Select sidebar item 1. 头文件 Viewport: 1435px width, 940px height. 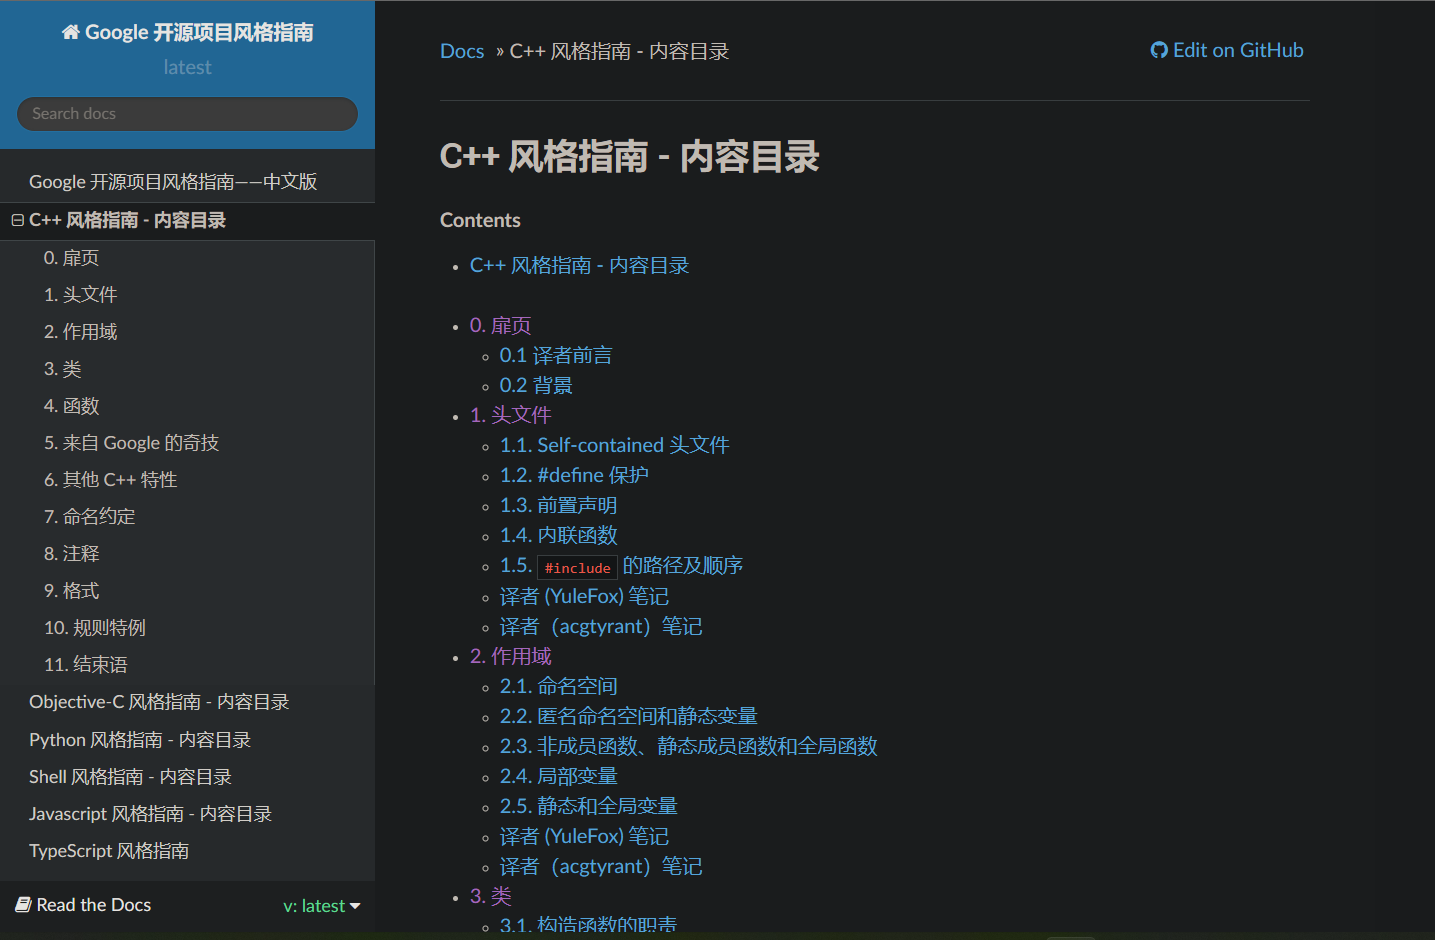pyautogui.click(x=187, y=295)
